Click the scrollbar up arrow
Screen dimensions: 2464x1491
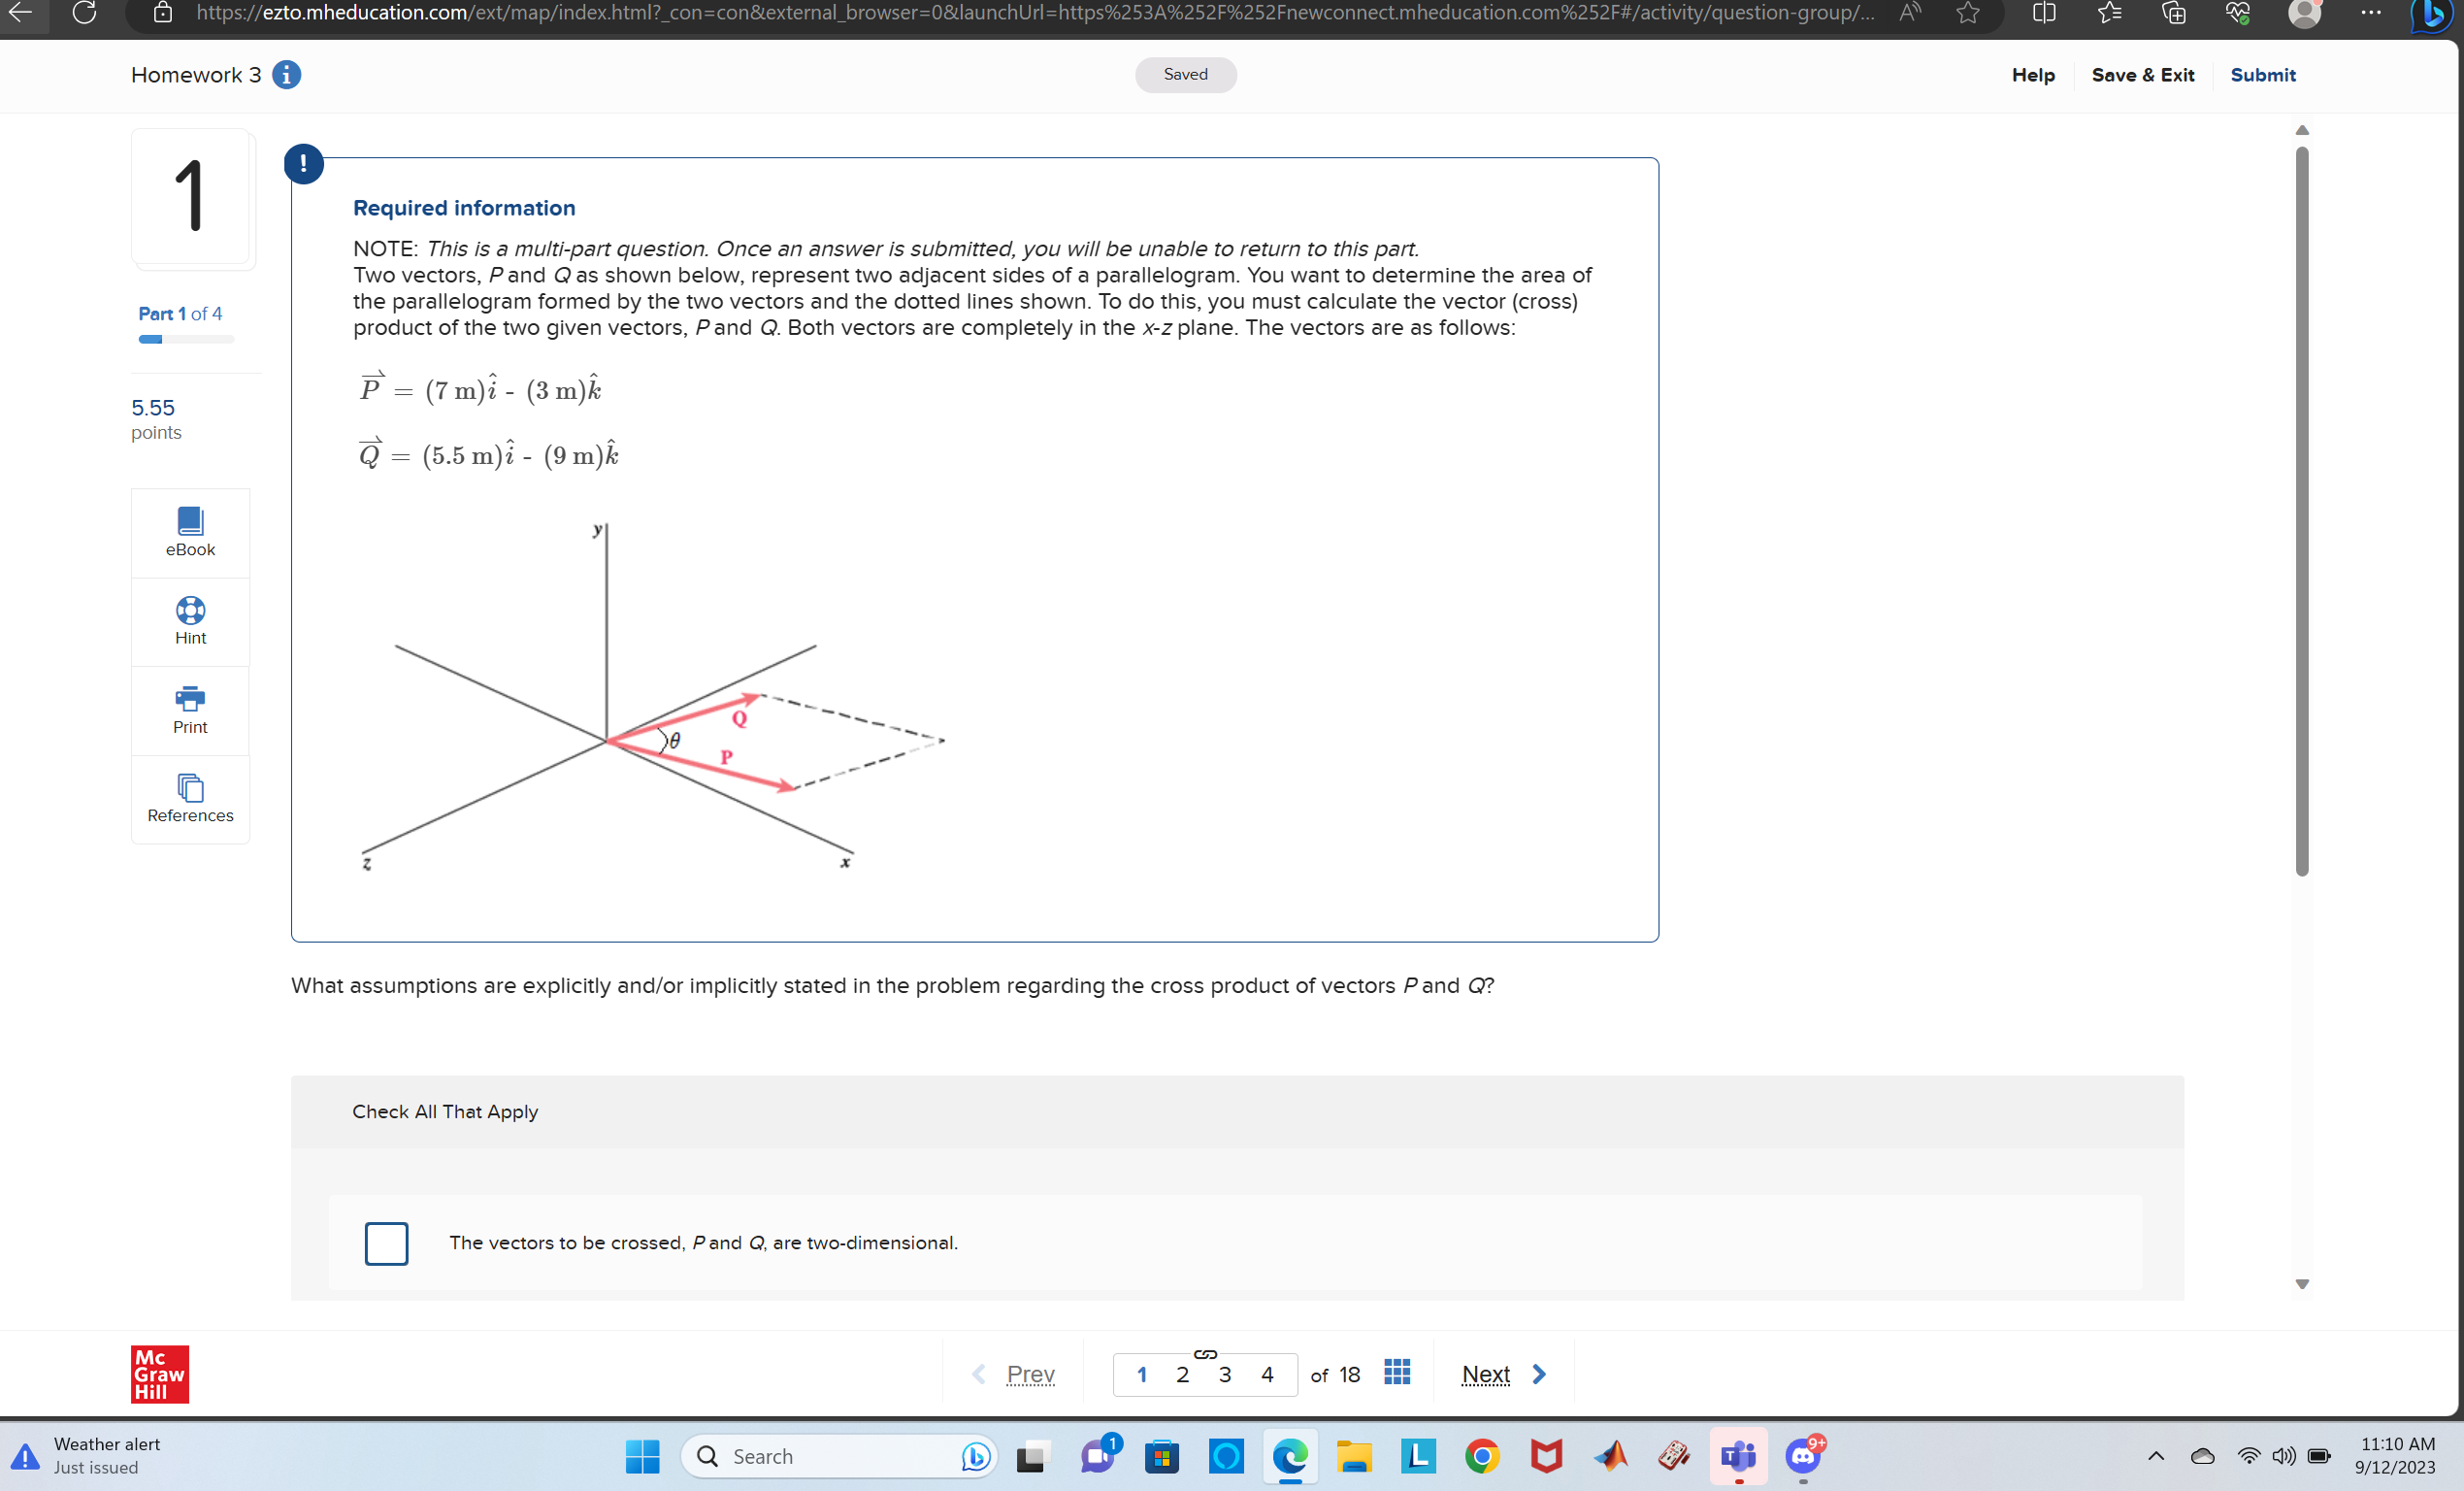click(x=2302, y=130)
